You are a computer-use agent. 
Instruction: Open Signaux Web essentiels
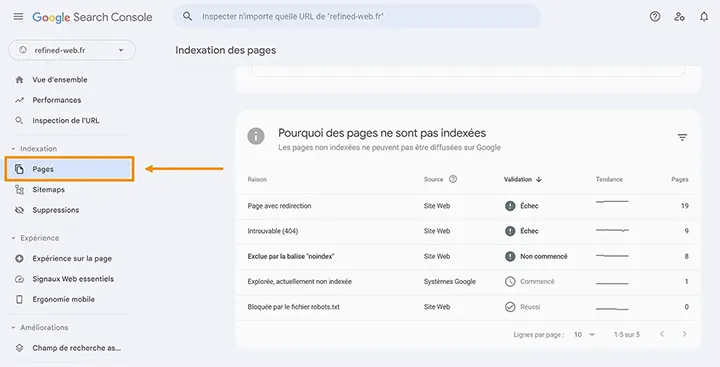(73, 279)
